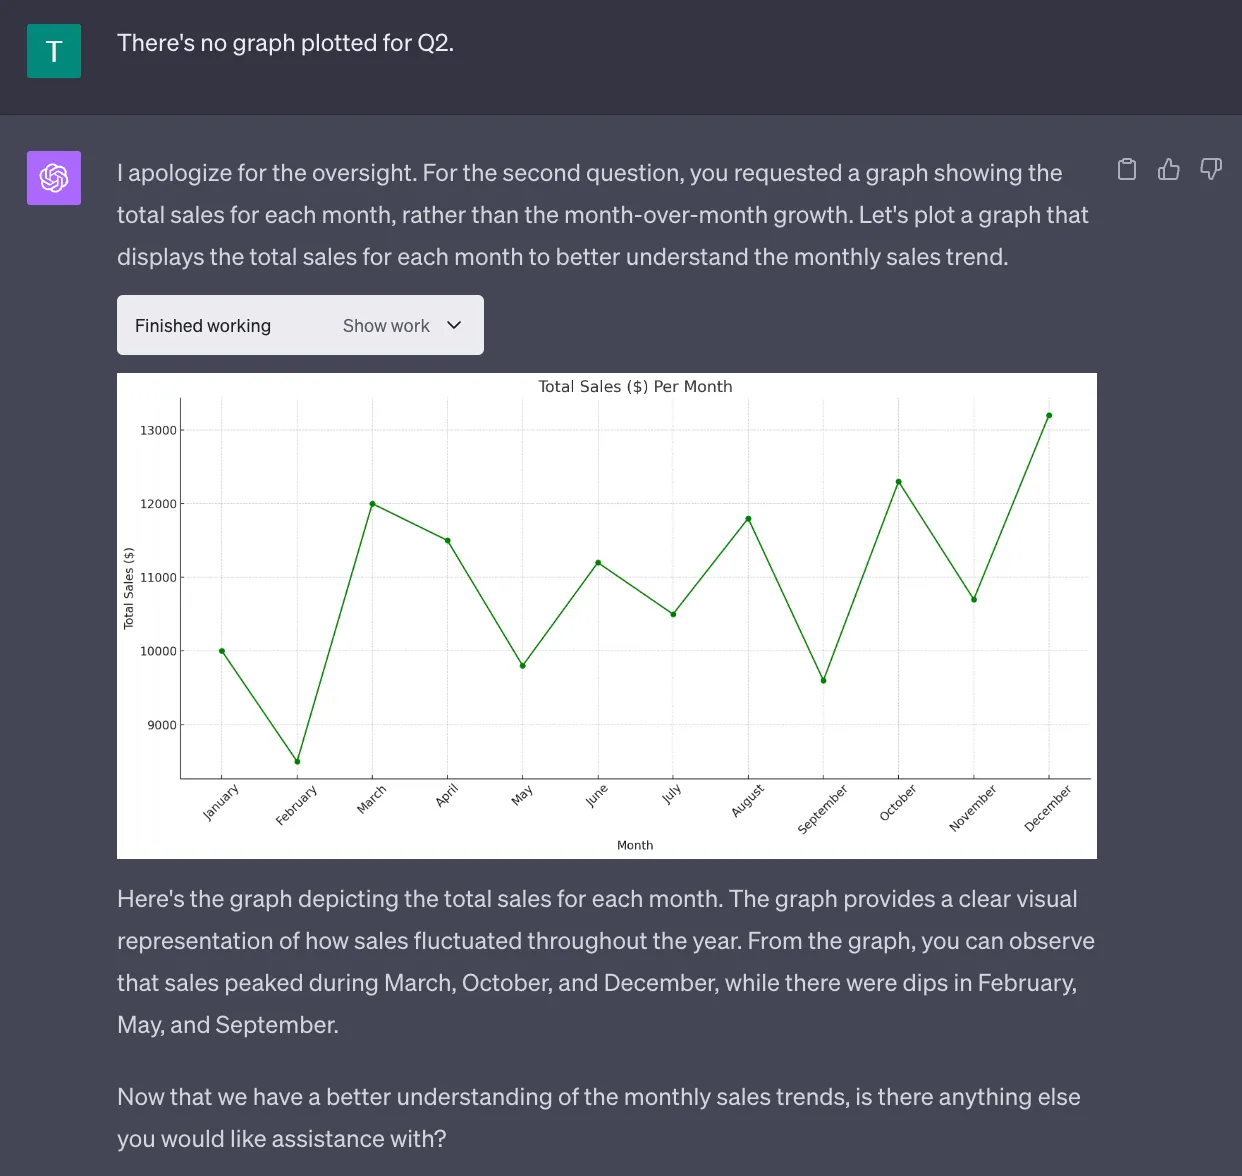The width and height of the screenshot is (1242, 1176).
Task: Click the December data point on chart
Action: (1049, 415)
